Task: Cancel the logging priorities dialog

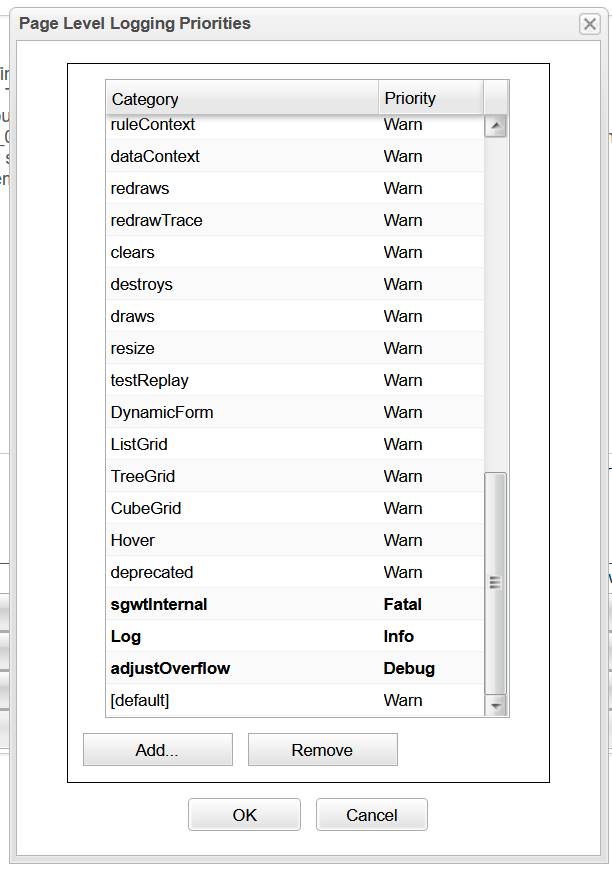Action: point(371,815)
